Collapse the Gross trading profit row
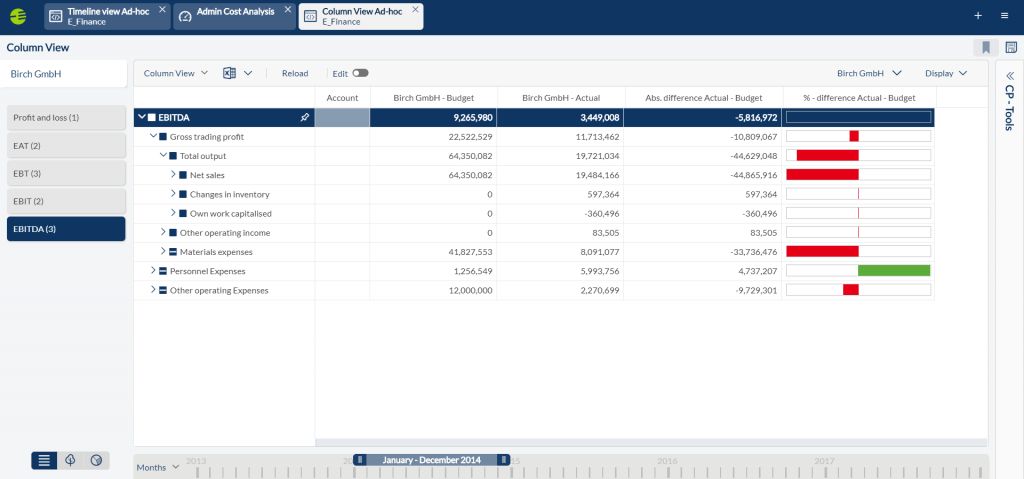The width and height of the screenshot is (1024, 479). tap(153, 137)
